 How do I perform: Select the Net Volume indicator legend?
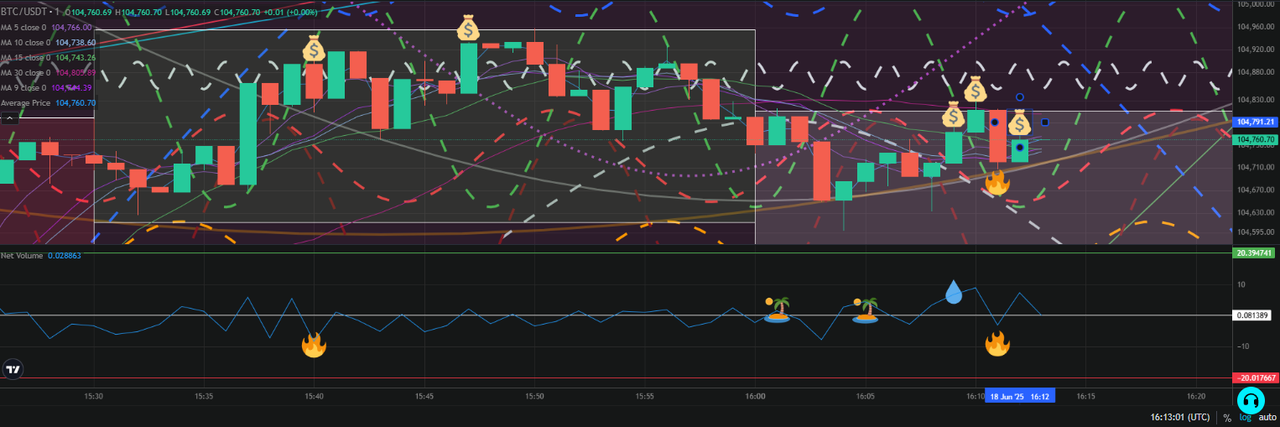(41, 256)
